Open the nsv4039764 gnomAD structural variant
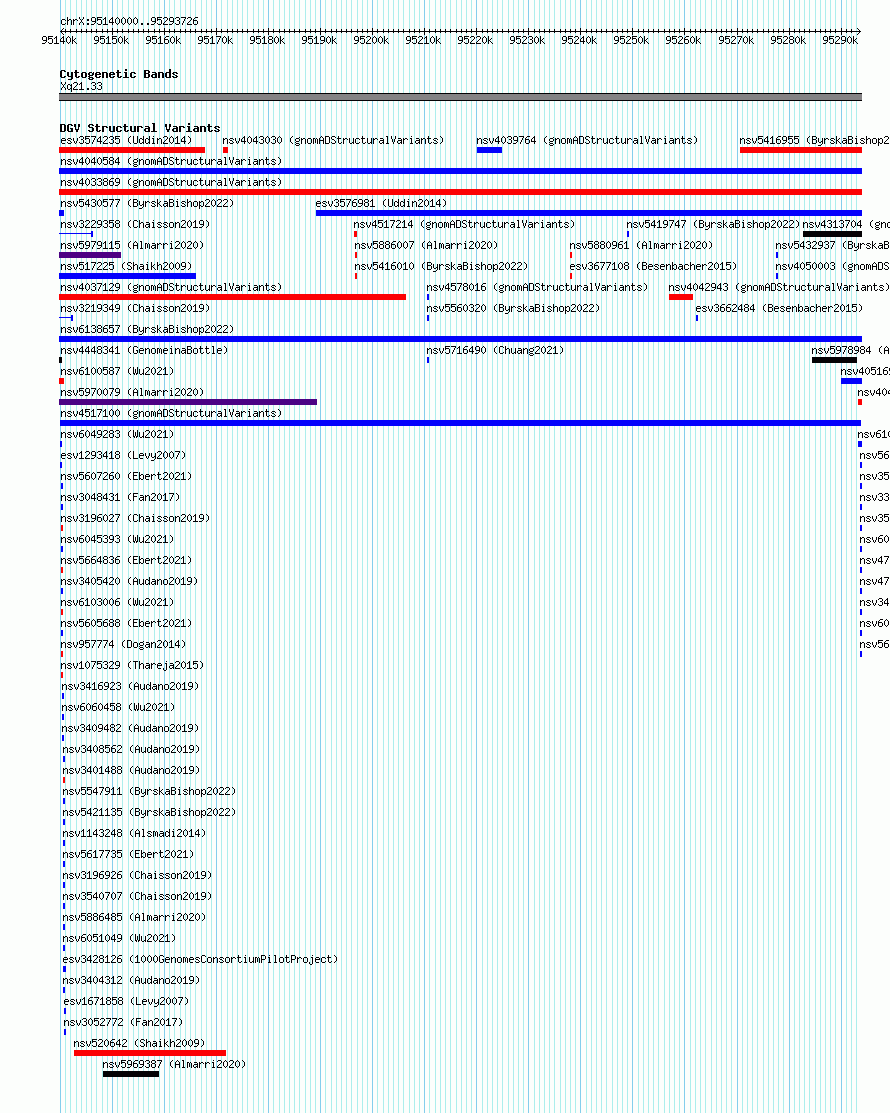This screenshot has width=890, height=1113. coord(587,141)
